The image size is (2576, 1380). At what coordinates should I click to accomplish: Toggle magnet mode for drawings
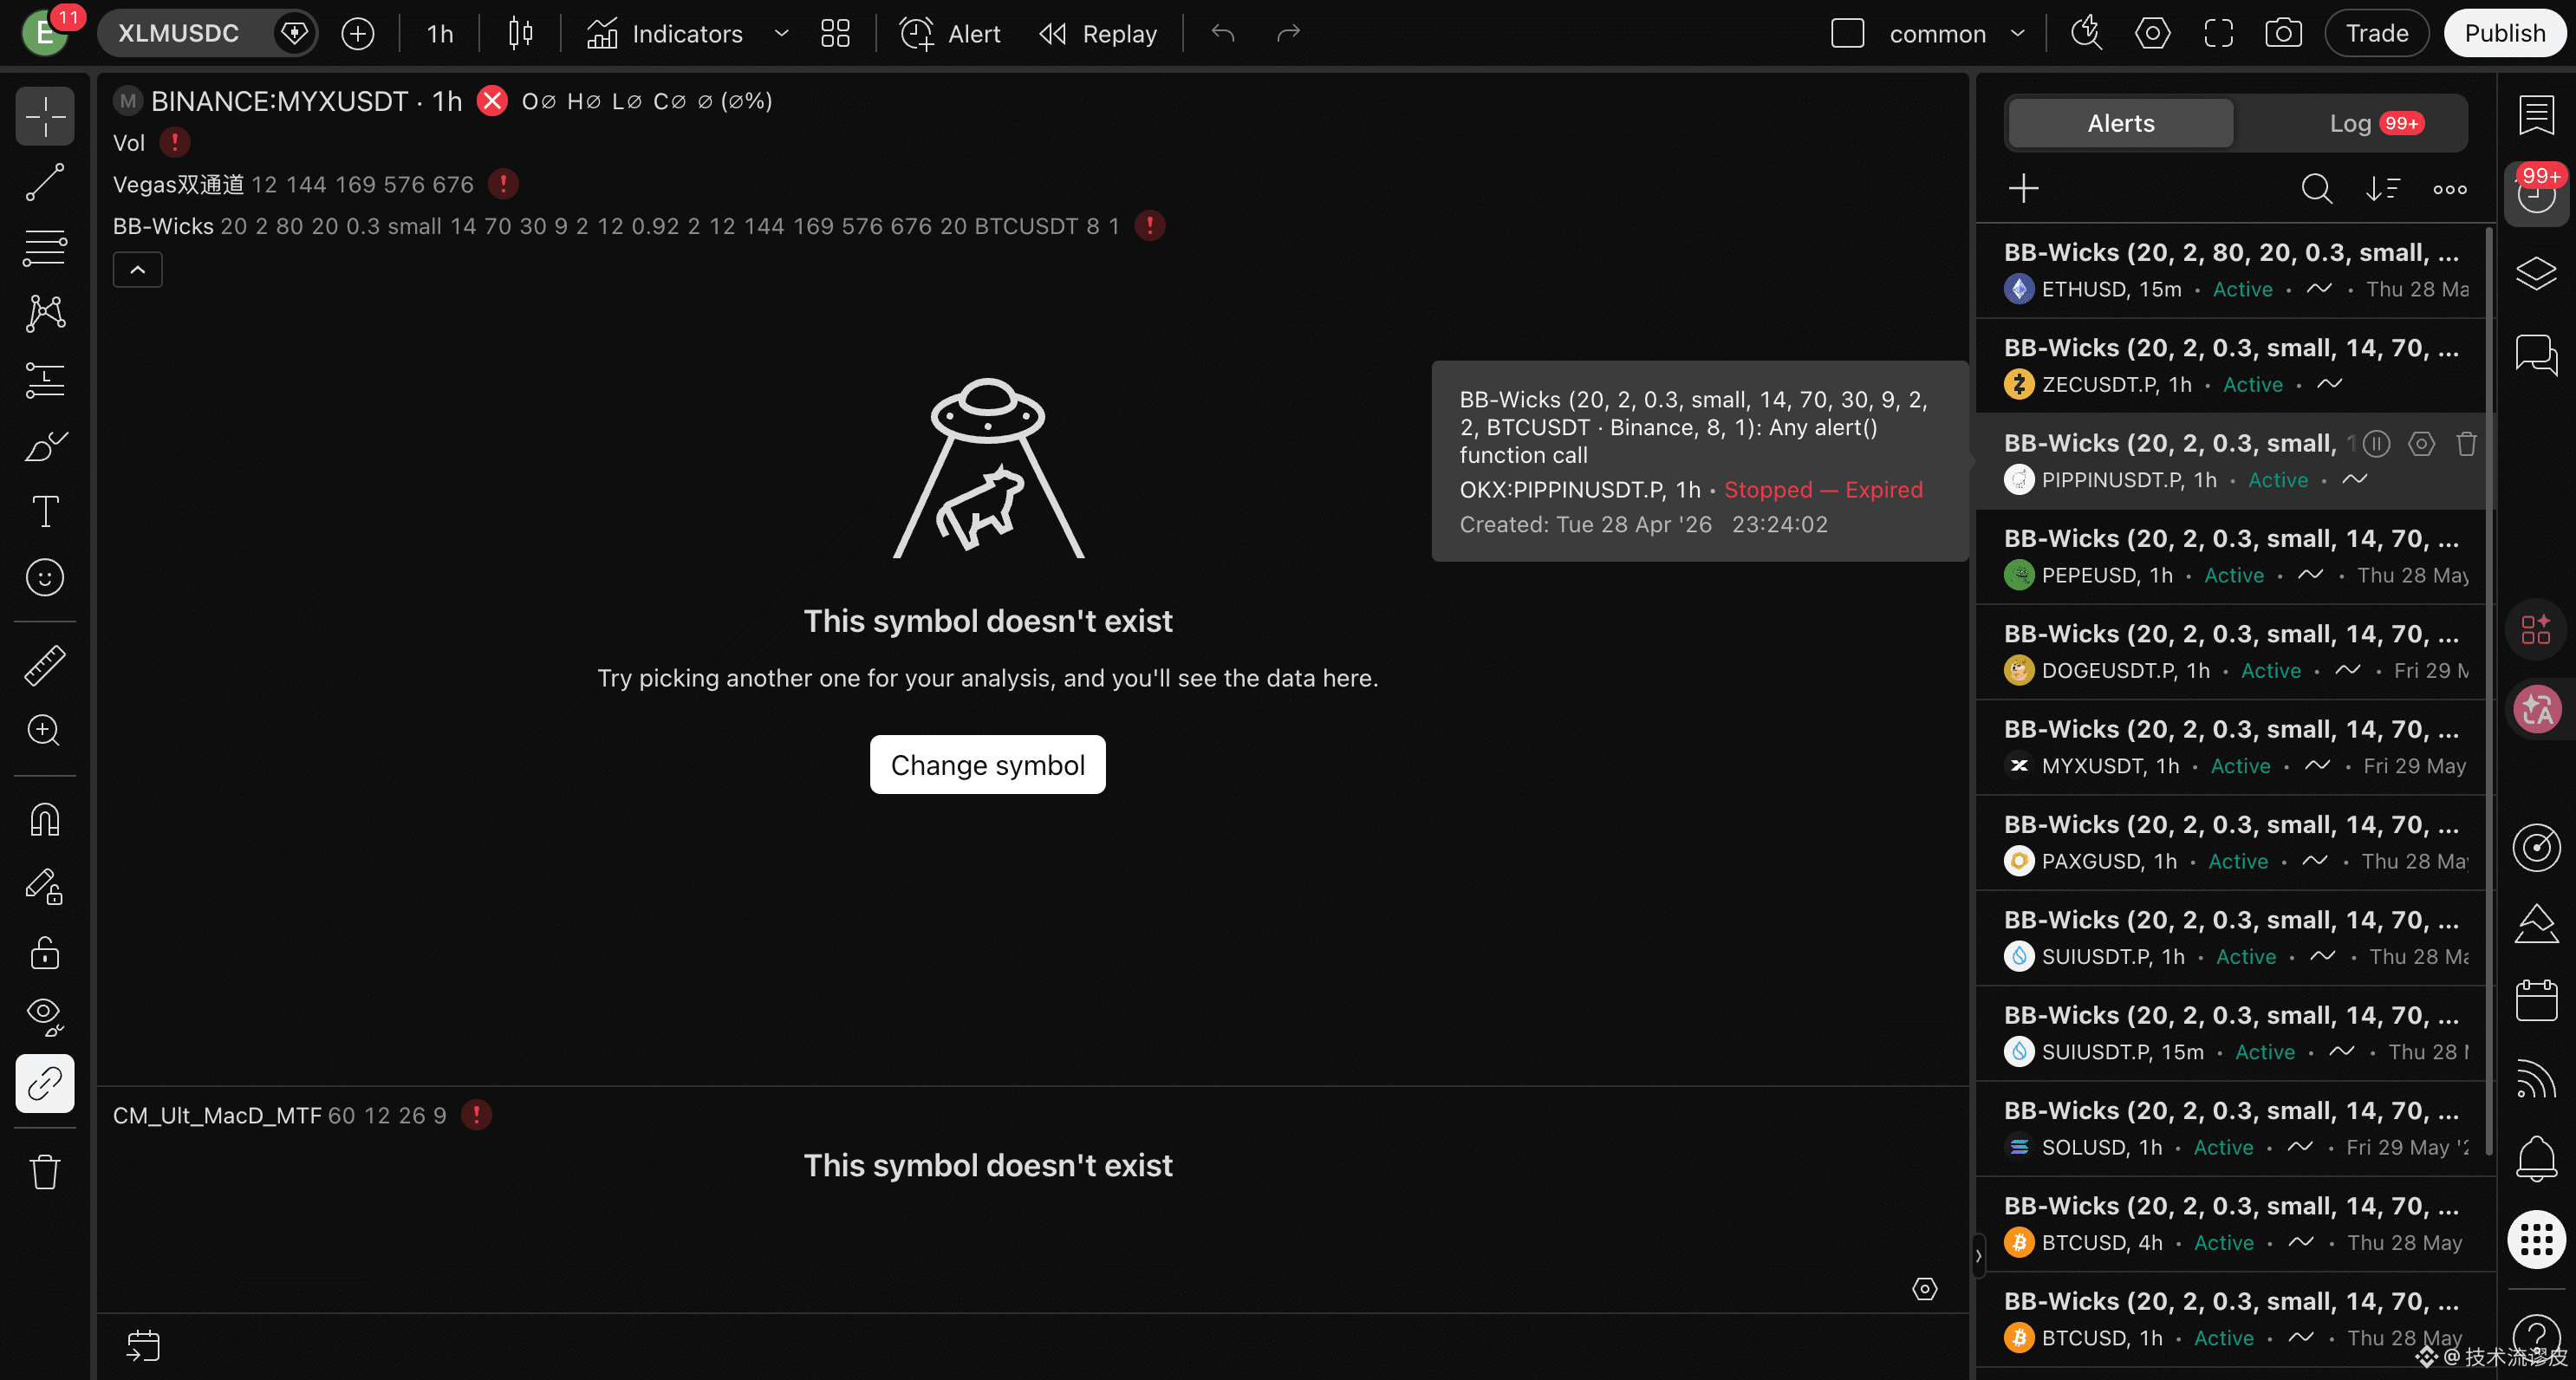point(45,819)
